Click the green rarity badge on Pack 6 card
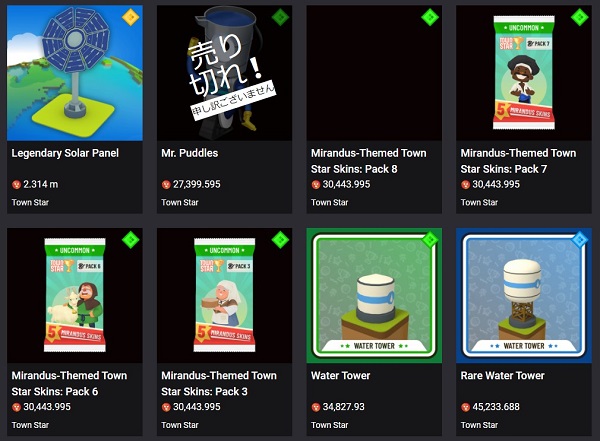 [130, 240]
